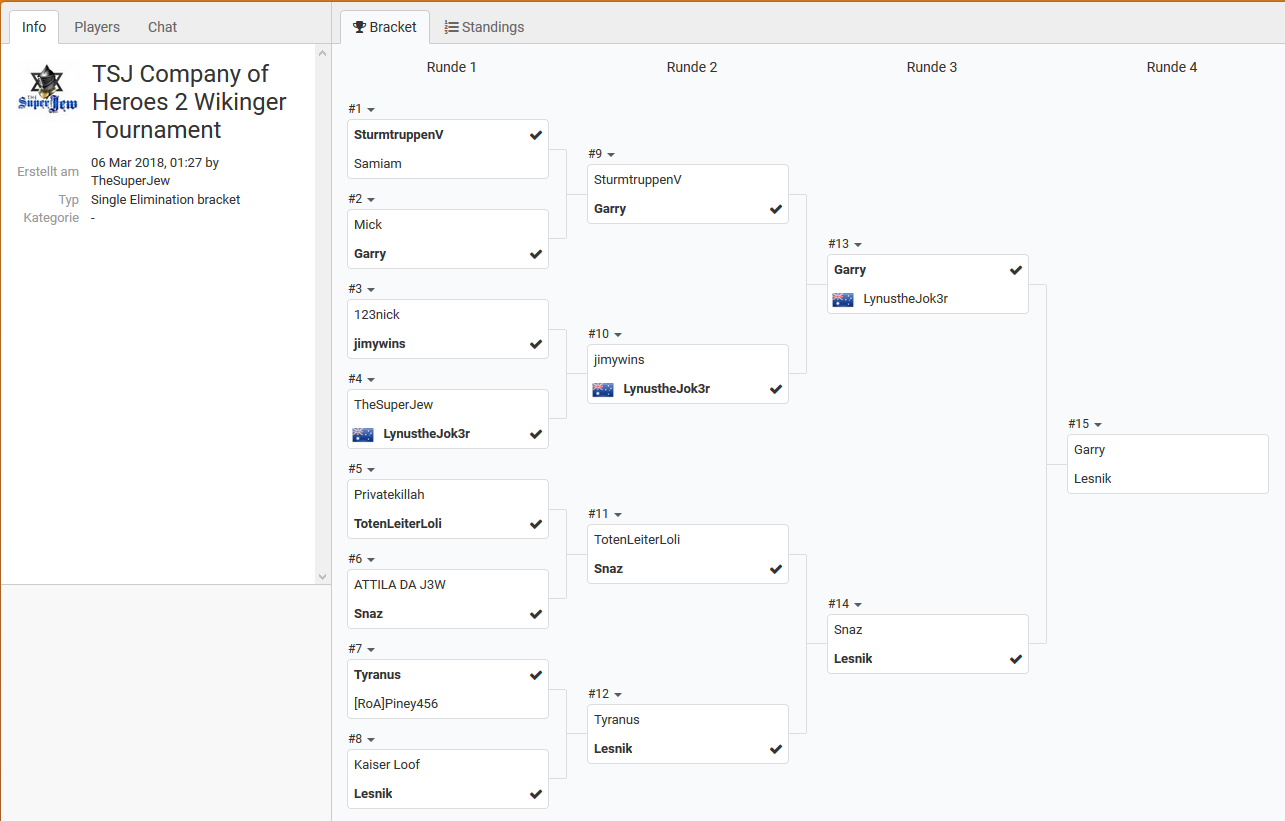Click the checkmark beside Tyranus in match #7
Image resolution: width=1285 pixels, height=821 pixels.
point(536,675)
